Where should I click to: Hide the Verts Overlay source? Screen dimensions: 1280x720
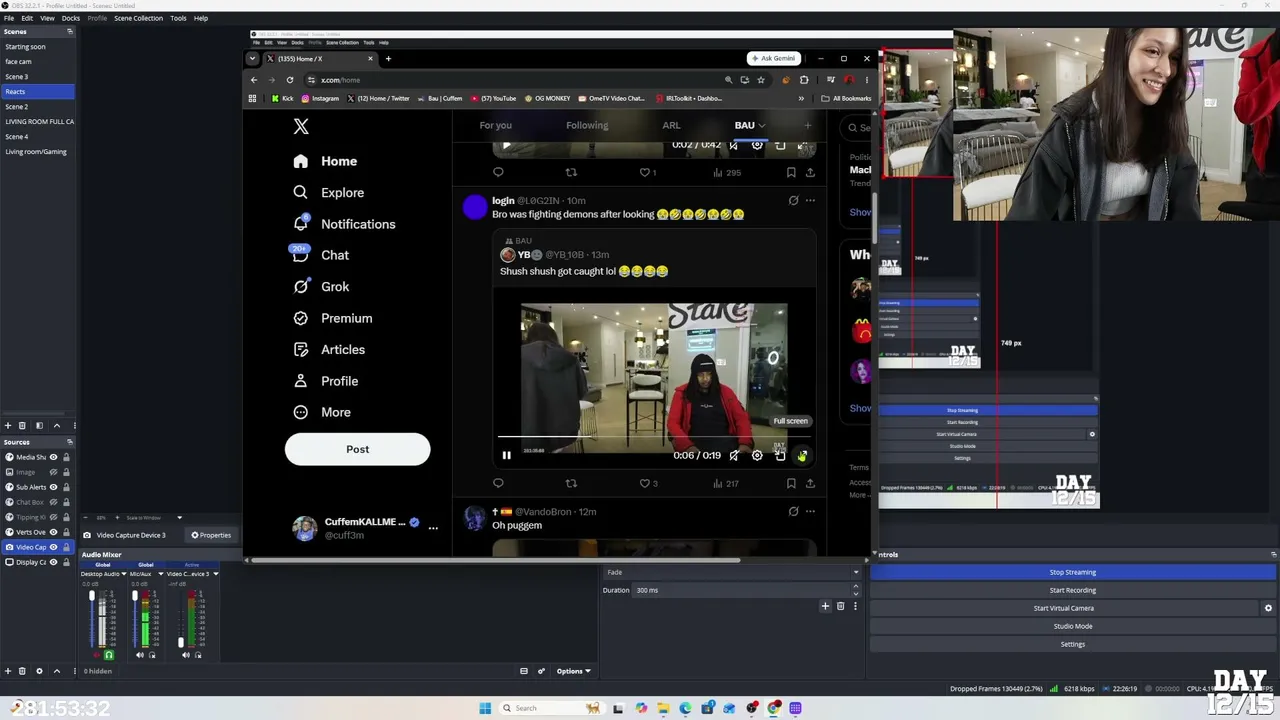[x=54, y=532]
